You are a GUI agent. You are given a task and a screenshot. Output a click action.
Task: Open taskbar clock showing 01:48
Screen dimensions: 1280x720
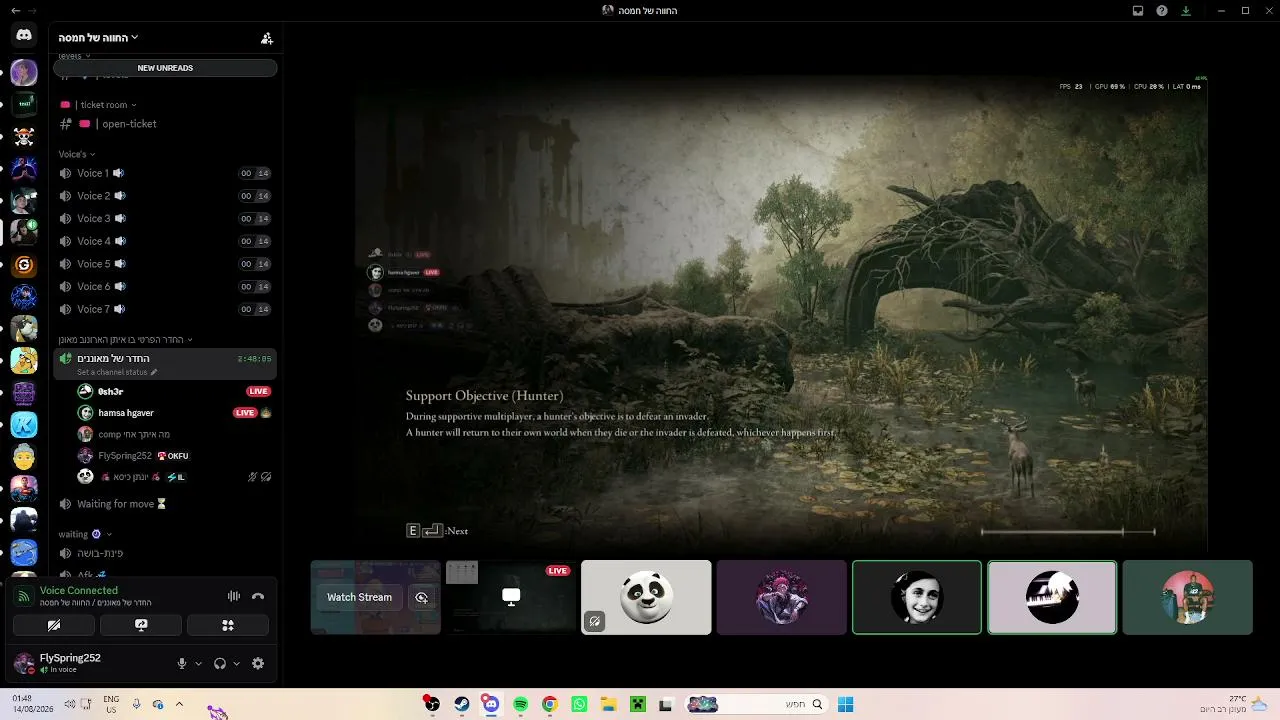coord(33,704)
